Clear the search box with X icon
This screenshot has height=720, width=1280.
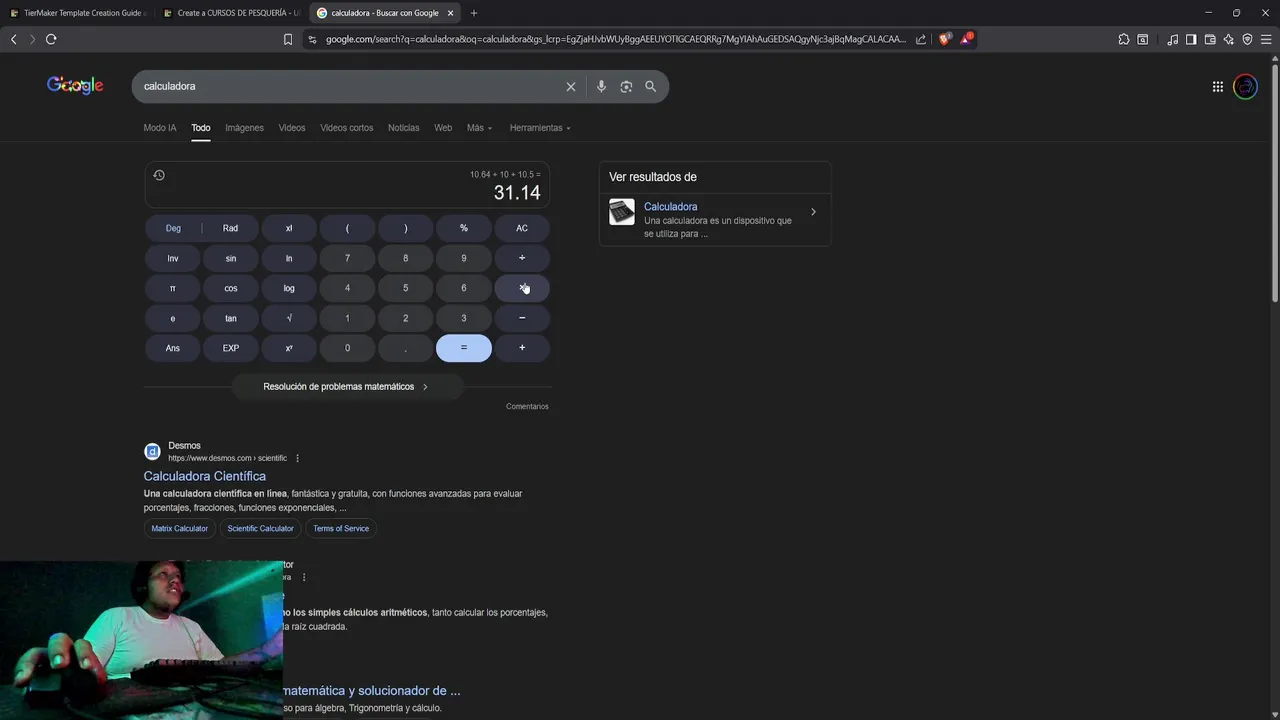[571, 87]
